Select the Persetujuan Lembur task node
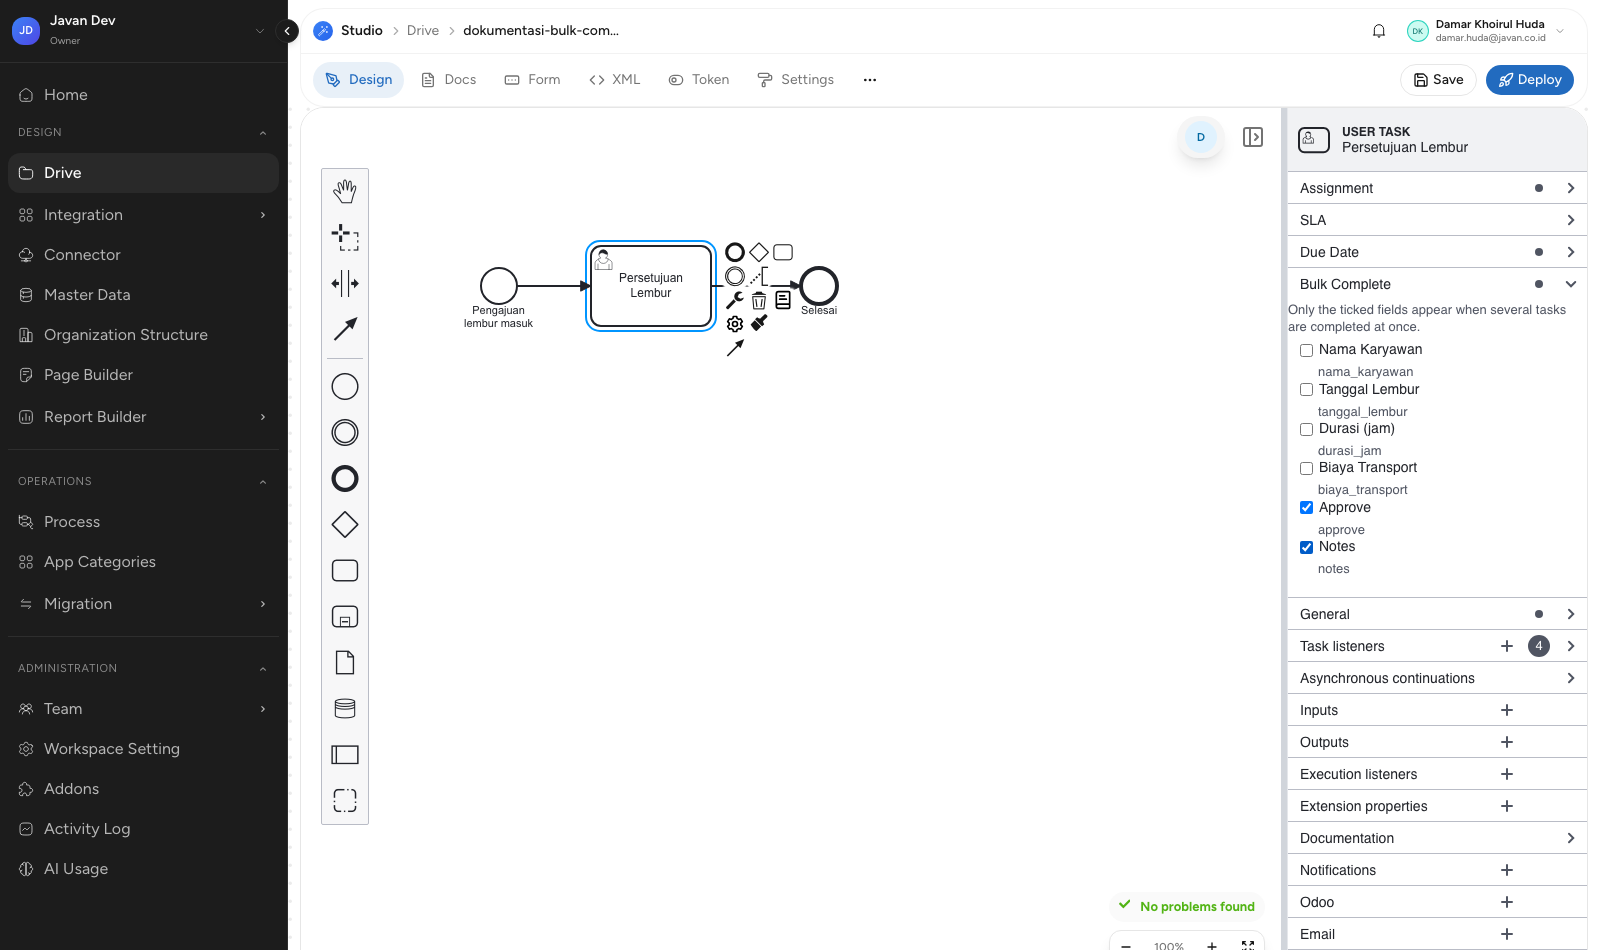The height and width of the screenshot is (950, 1600). click(651, 286)
